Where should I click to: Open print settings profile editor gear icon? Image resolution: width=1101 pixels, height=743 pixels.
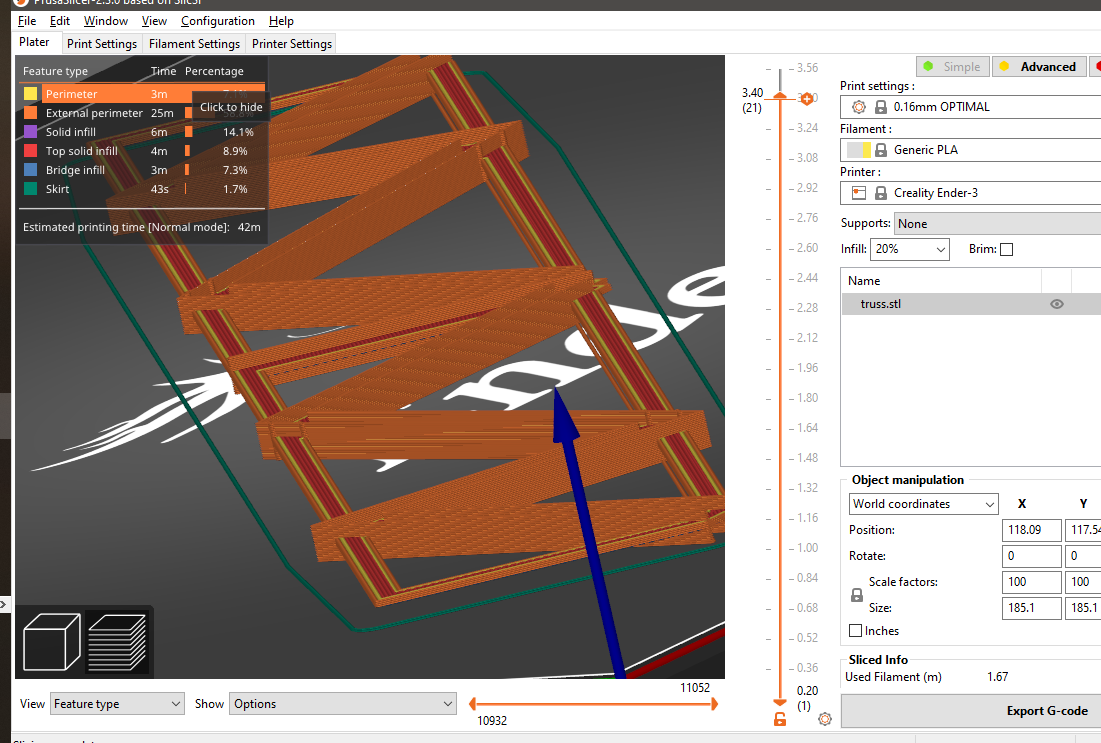pos(857,107)
